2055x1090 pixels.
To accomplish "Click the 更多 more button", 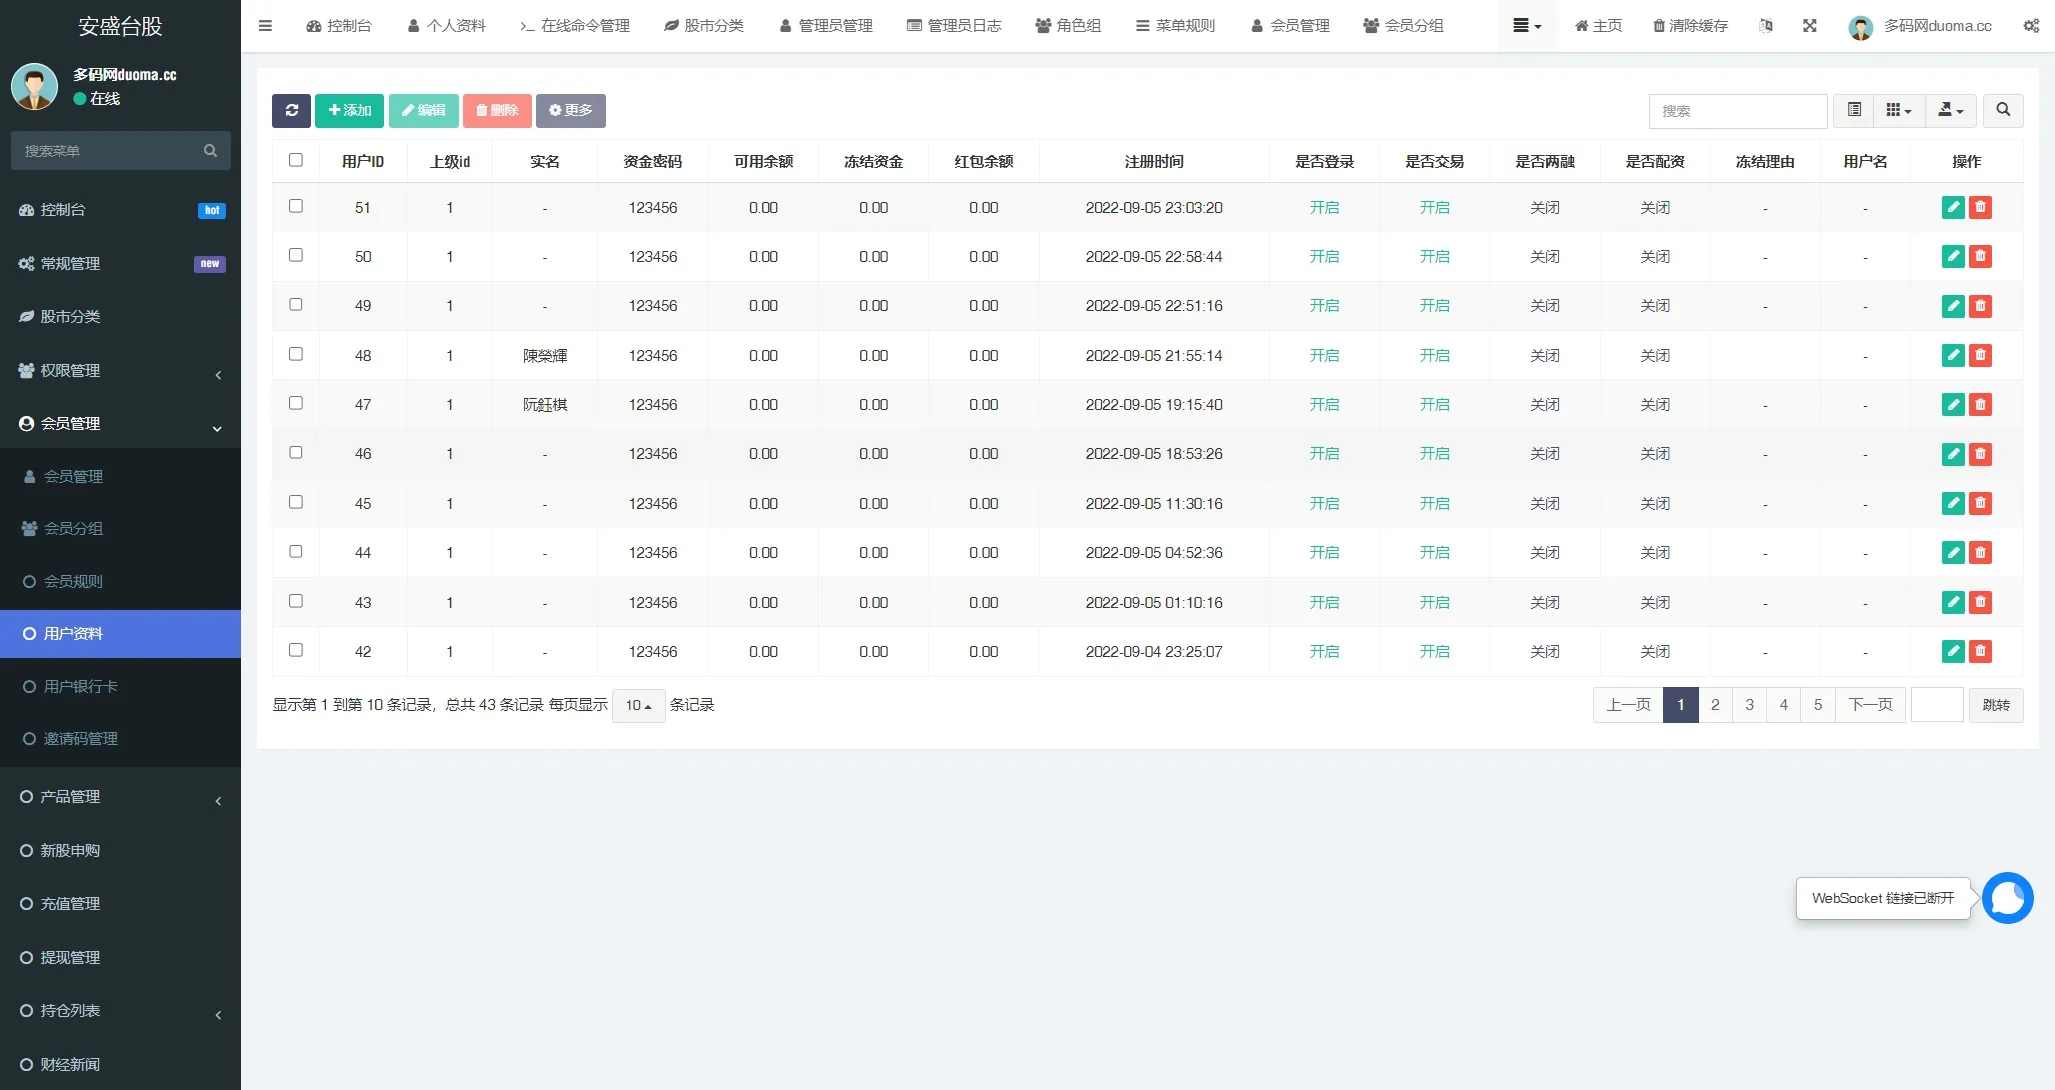I will [x=571, y=111].
